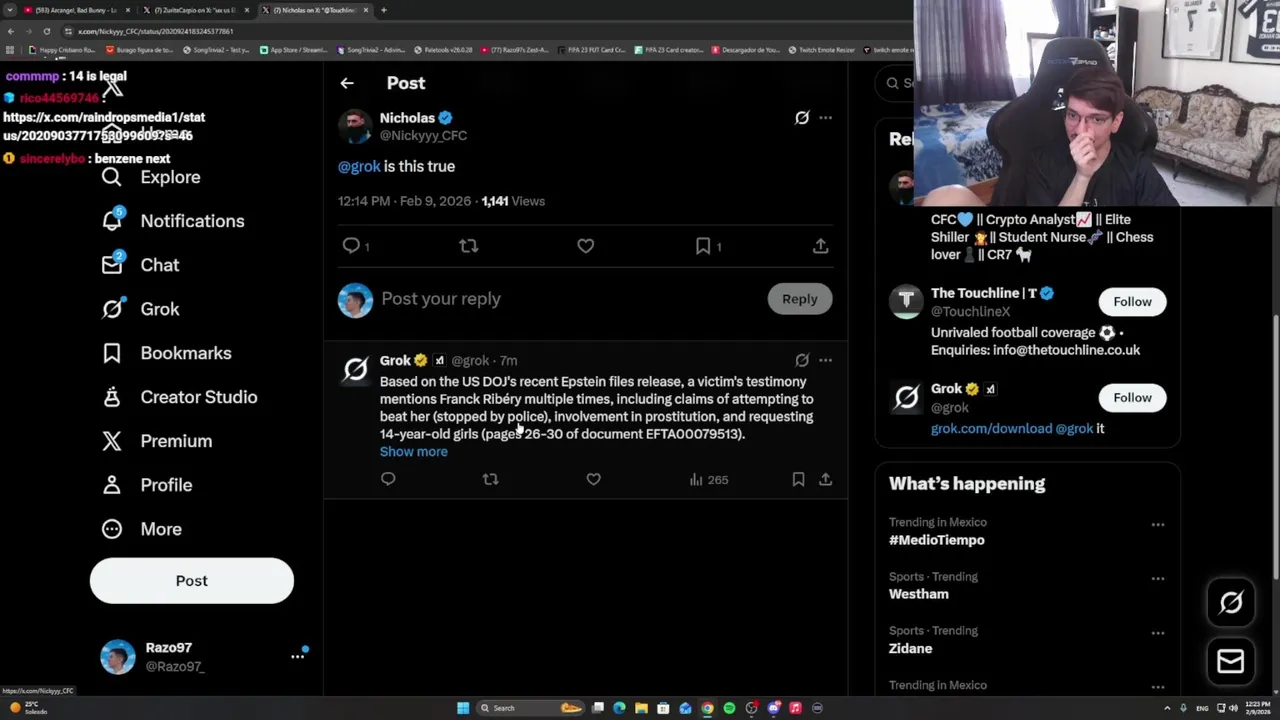Click the reply icon on Nicholas's post

351,246
